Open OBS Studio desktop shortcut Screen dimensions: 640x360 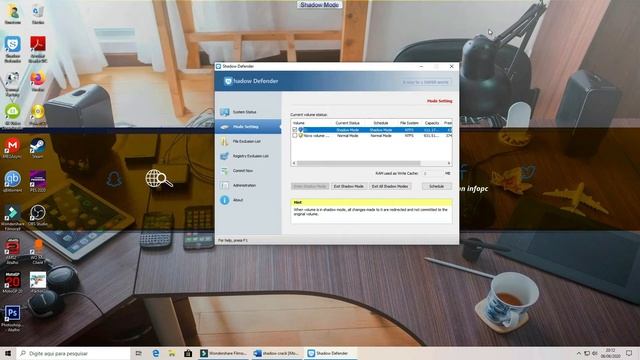[38, 216]
